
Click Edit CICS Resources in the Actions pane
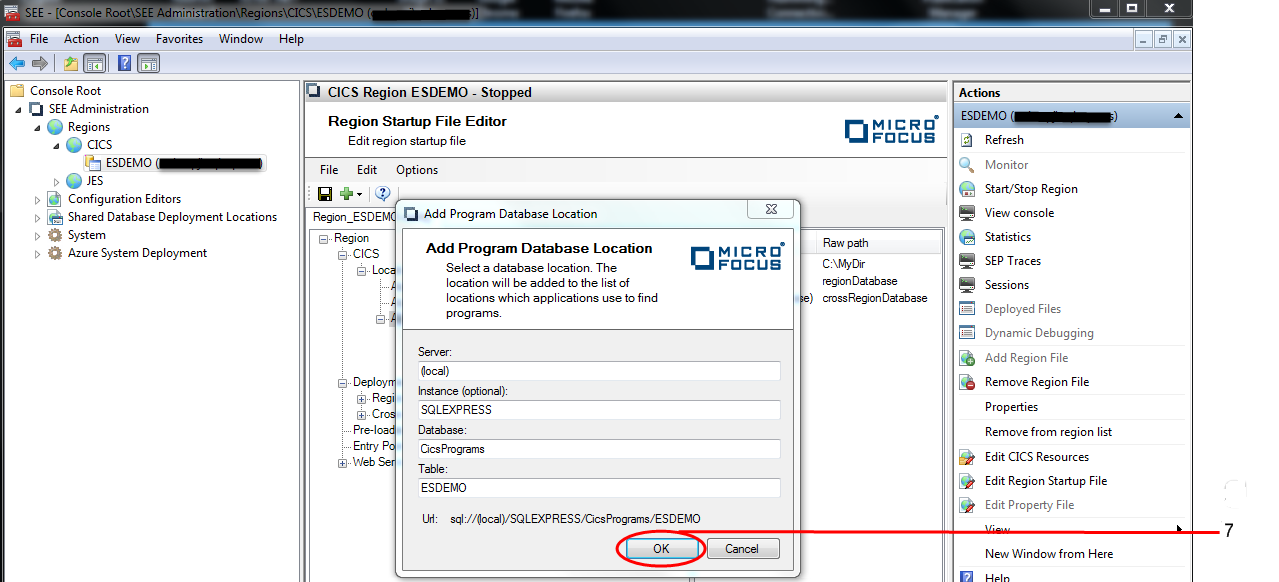1037,457
